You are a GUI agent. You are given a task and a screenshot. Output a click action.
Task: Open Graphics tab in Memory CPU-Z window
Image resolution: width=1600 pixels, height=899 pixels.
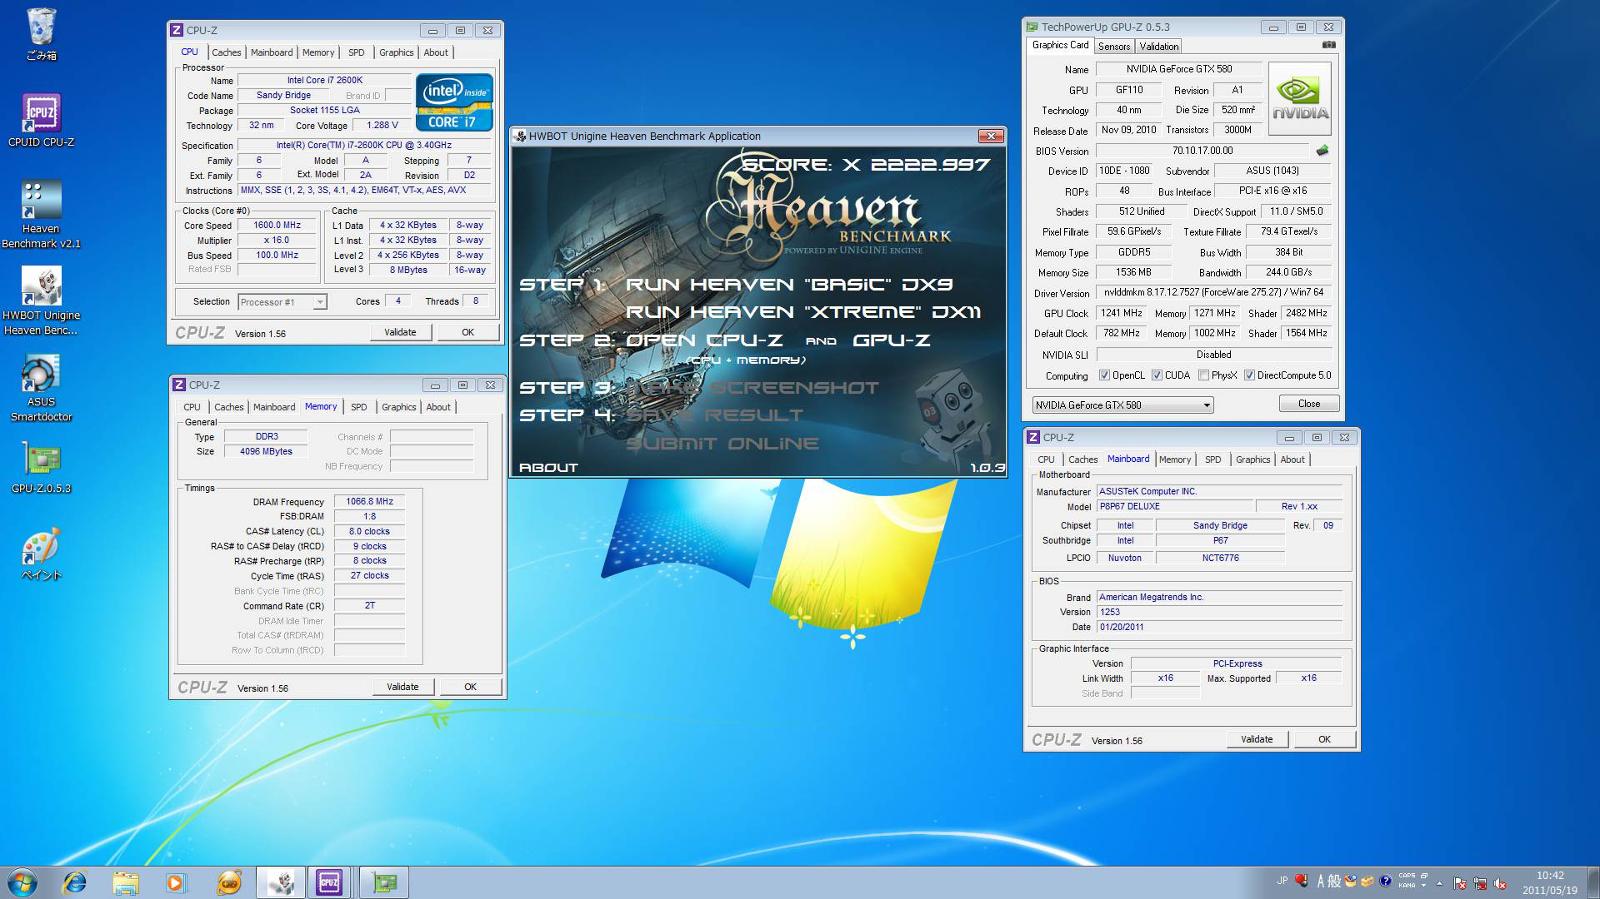coord(399,407)
